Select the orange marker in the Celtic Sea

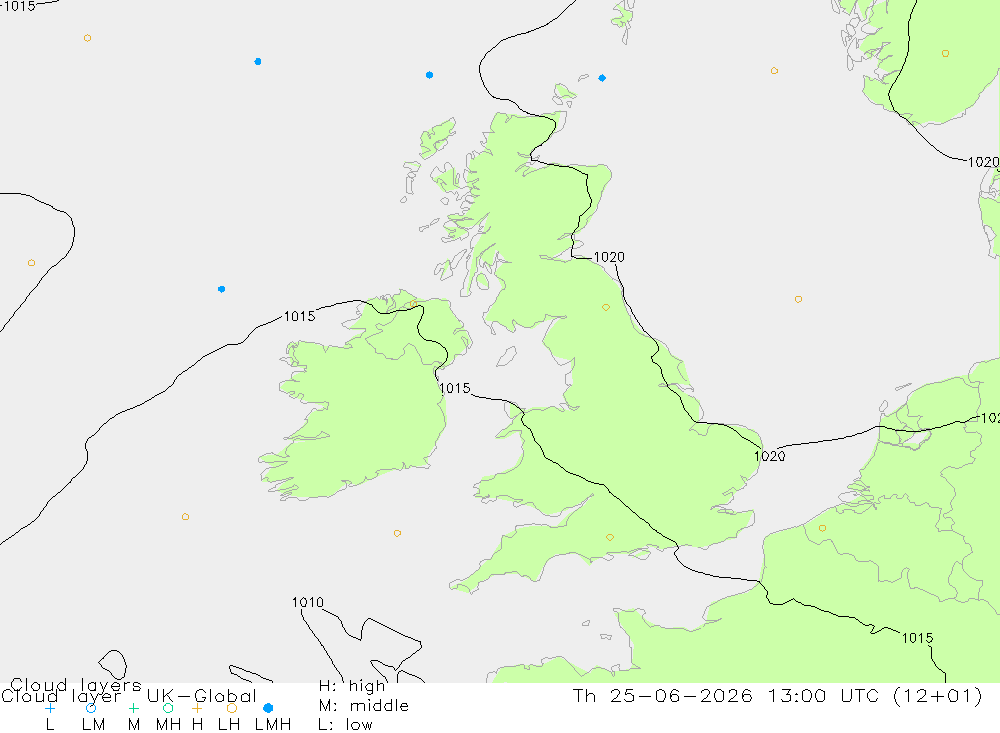[x=397, y=533]
